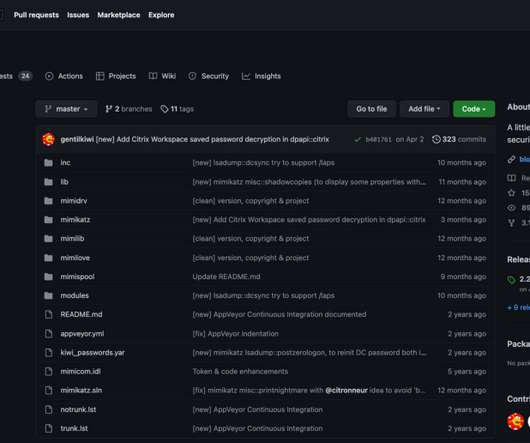This screenshot has width=530, height=443.
Task: Click the Insights graph icon
Action: [246, 76]
